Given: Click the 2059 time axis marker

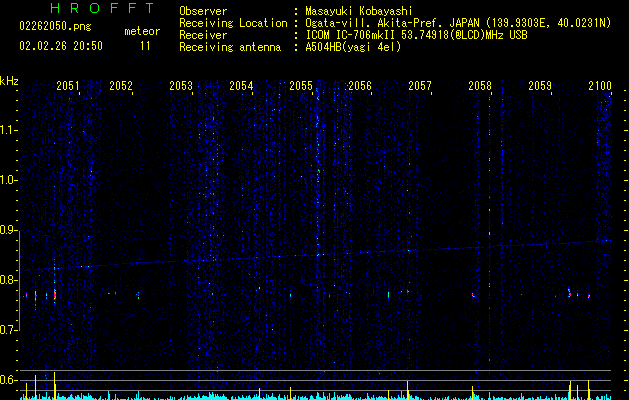Looking at the screenshot, I should [x=540, y=86].
